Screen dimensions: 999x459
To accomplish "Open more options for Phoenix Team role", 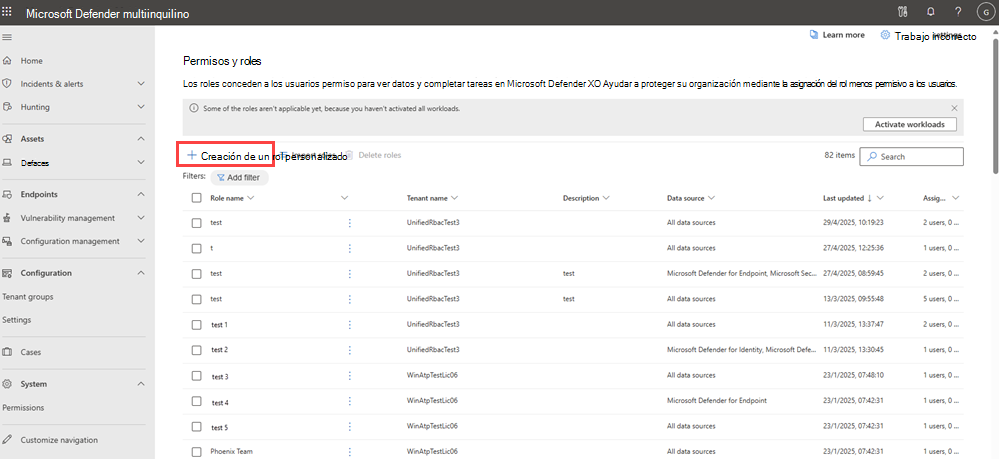I will tap(349, 451).
